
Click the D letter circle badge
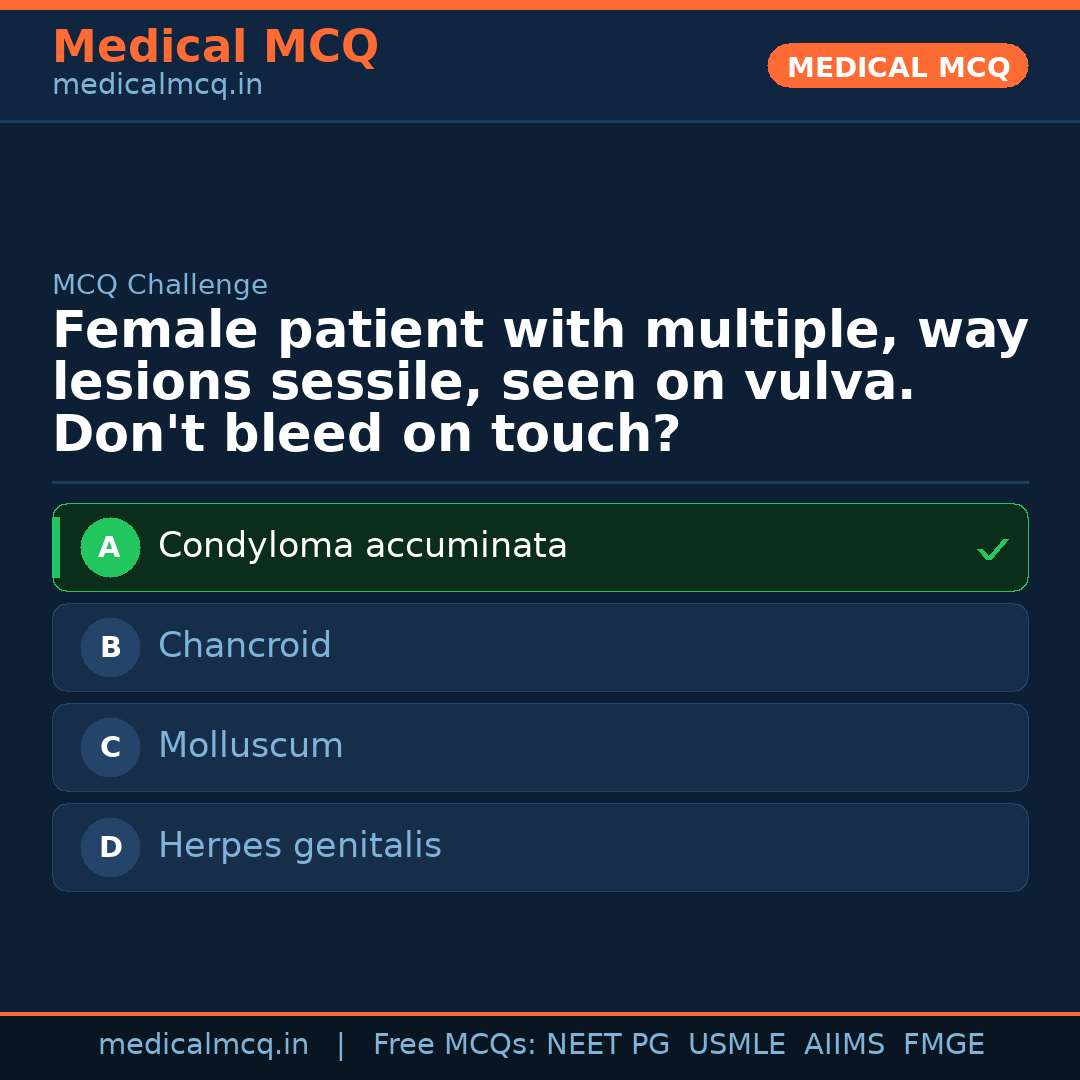[110, 847]
